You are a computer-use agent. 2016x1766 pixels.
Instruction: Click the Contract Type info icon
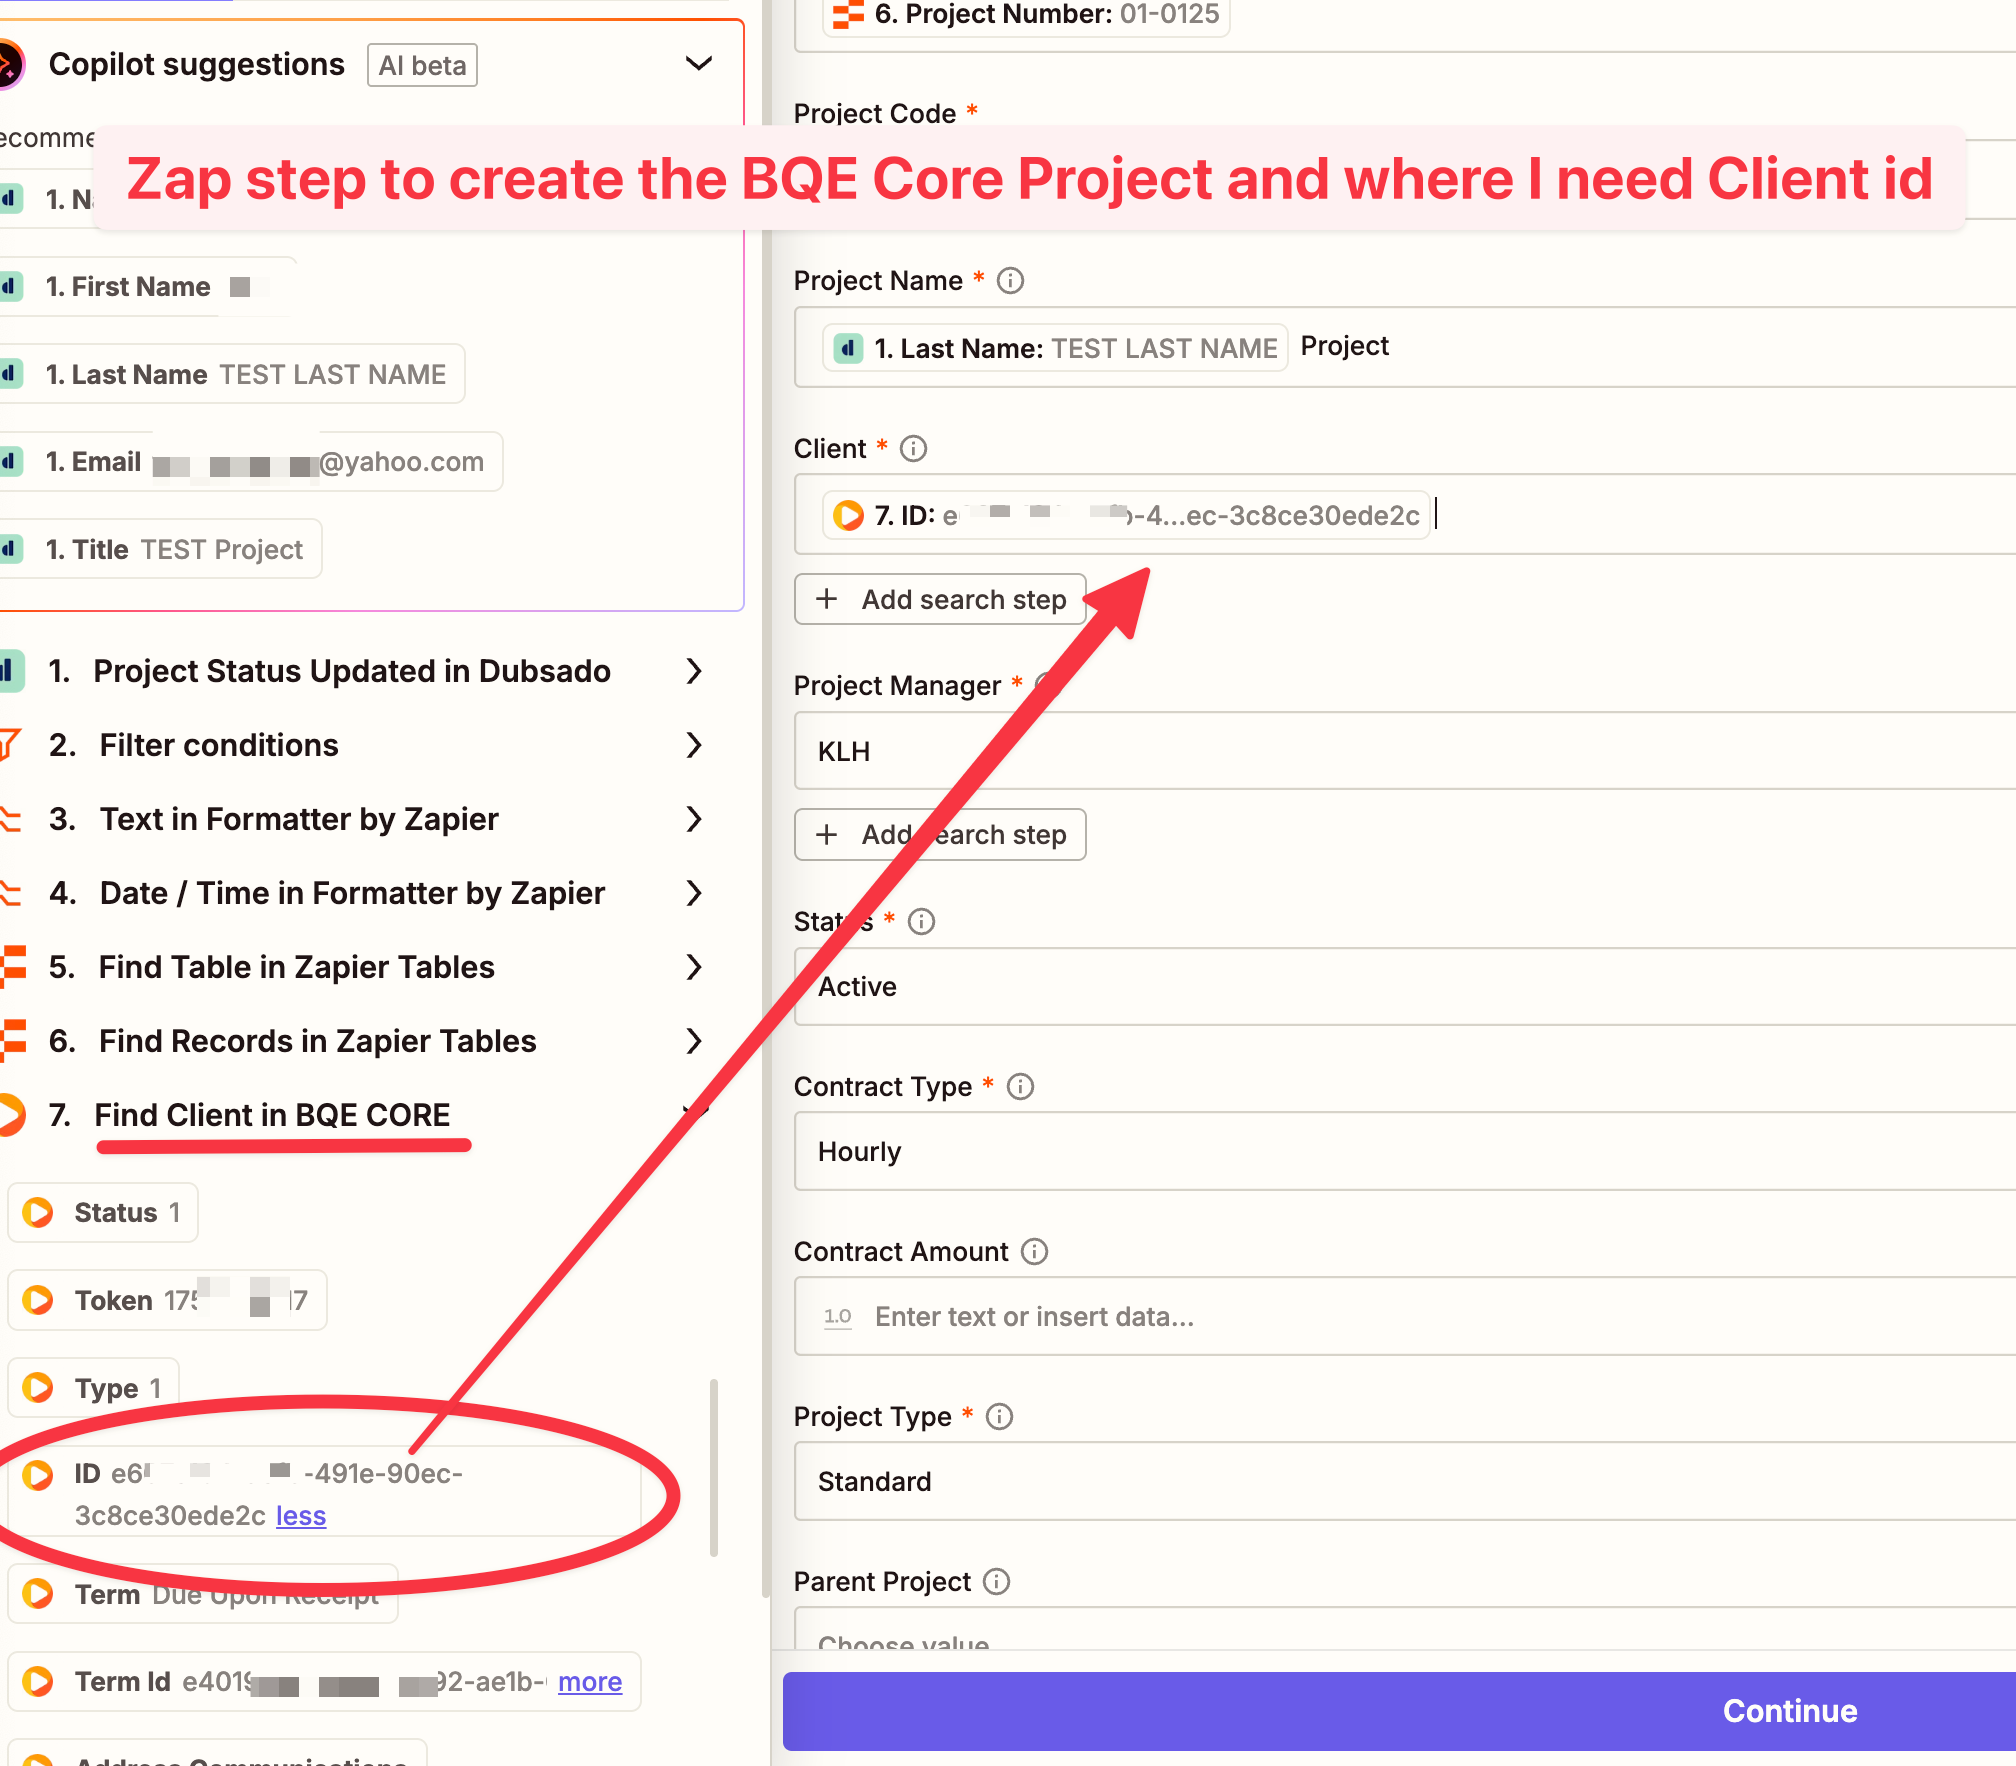(x=1020, y=1086)
